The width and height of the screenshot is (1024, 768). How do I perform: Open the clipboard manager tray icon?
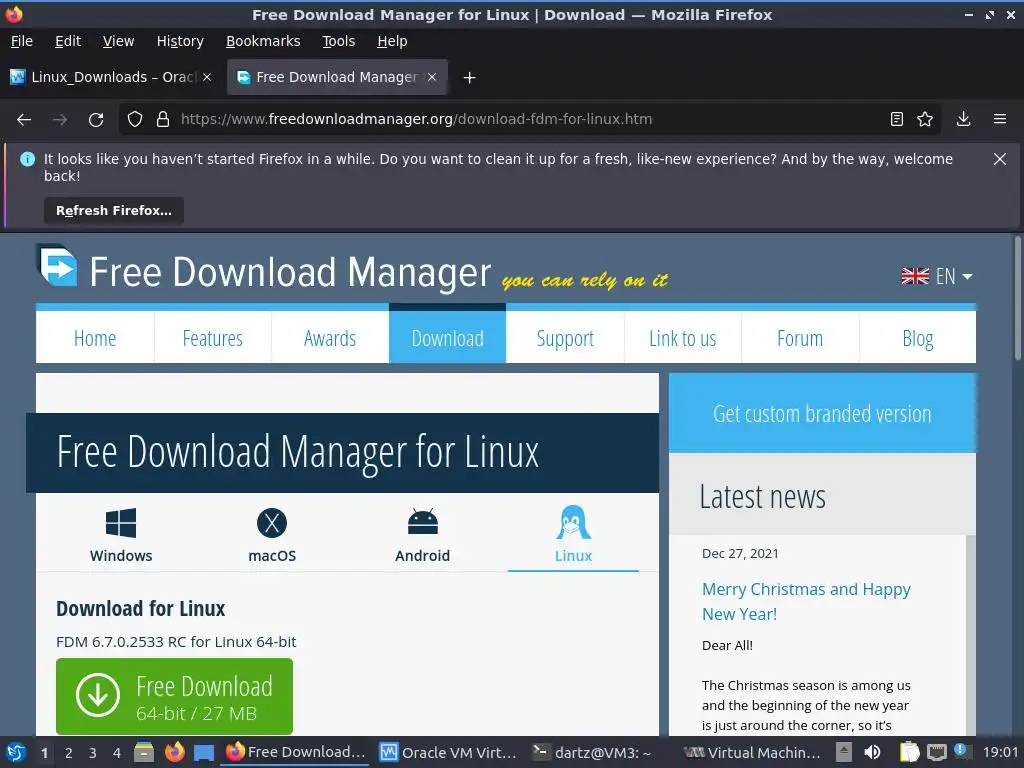click(x=909, y=753)
